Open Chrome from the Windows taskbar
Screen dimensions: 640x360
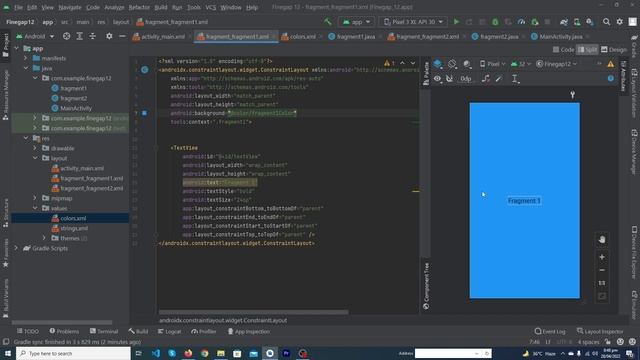click(x=204, y=353)
